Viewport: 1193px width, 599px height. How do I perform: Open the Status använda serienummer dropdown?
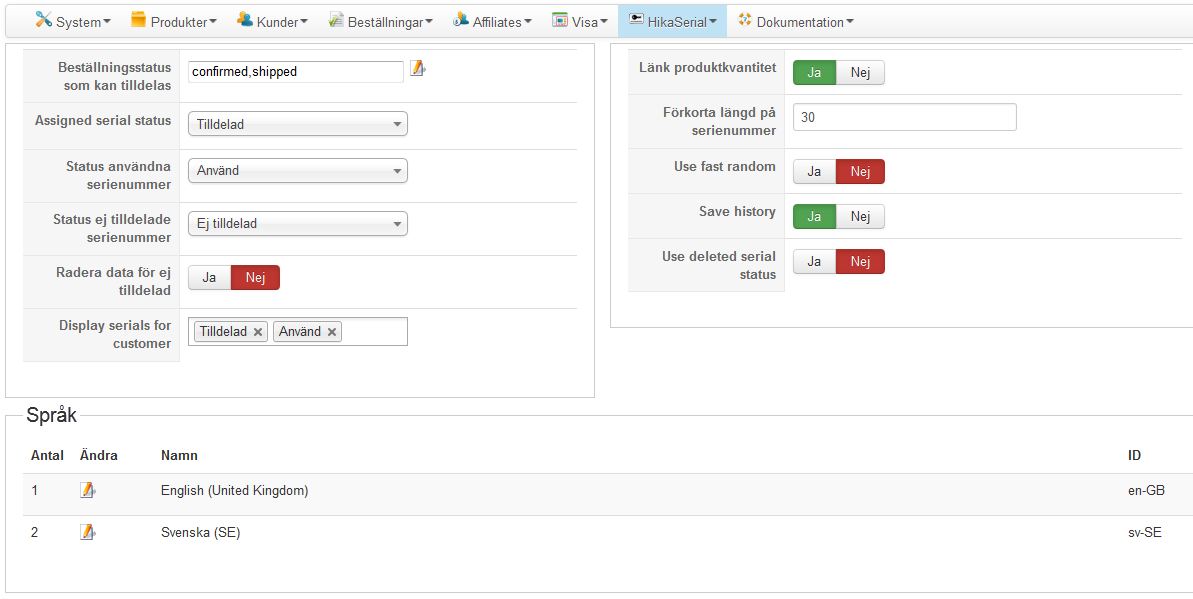click(297, 170)
